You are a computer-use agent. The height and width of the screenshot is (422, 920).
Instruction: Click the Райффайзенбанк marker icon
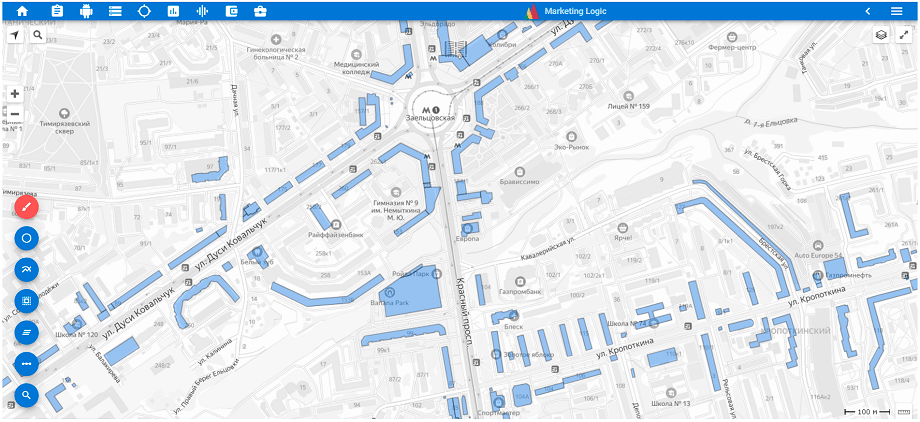(x=336, y=224)
